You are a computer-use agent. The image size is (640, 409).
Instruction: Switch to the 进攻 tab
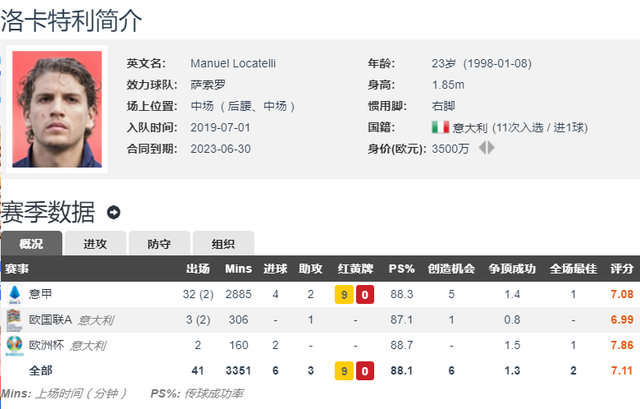point(96,243)
